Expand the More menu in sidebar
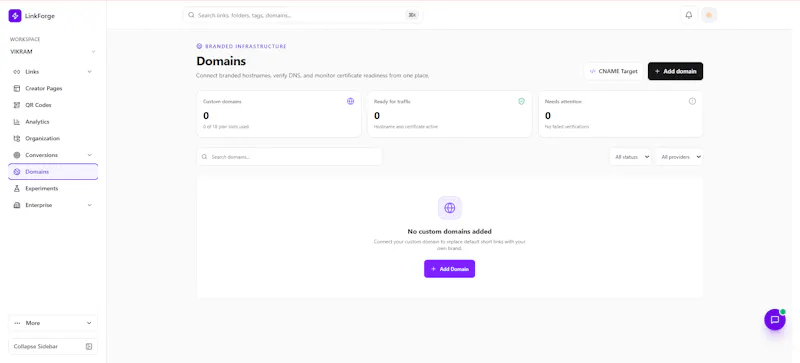The width and height of the screenshot is (800, 363). [53, 323]
